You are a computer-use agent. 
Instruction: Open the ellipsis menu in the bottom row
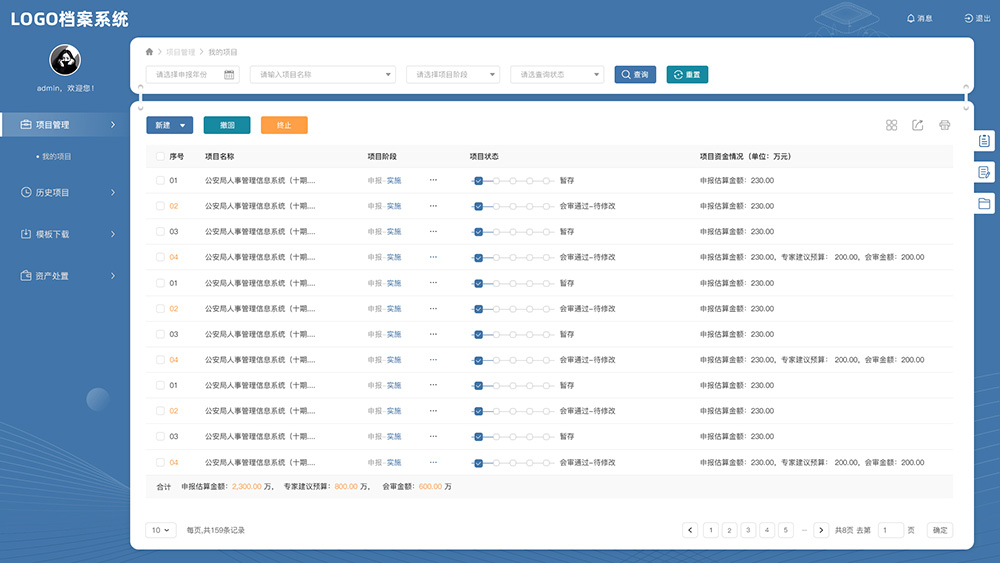tap(434, 462)
